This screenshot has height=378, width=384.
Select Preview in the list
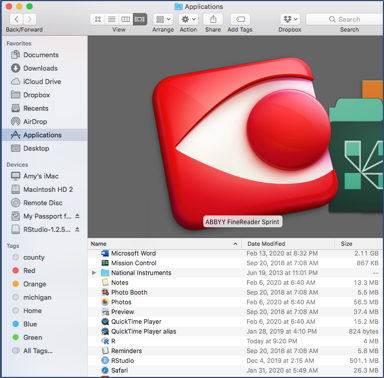pyautogui.click(x=236, y=312)
